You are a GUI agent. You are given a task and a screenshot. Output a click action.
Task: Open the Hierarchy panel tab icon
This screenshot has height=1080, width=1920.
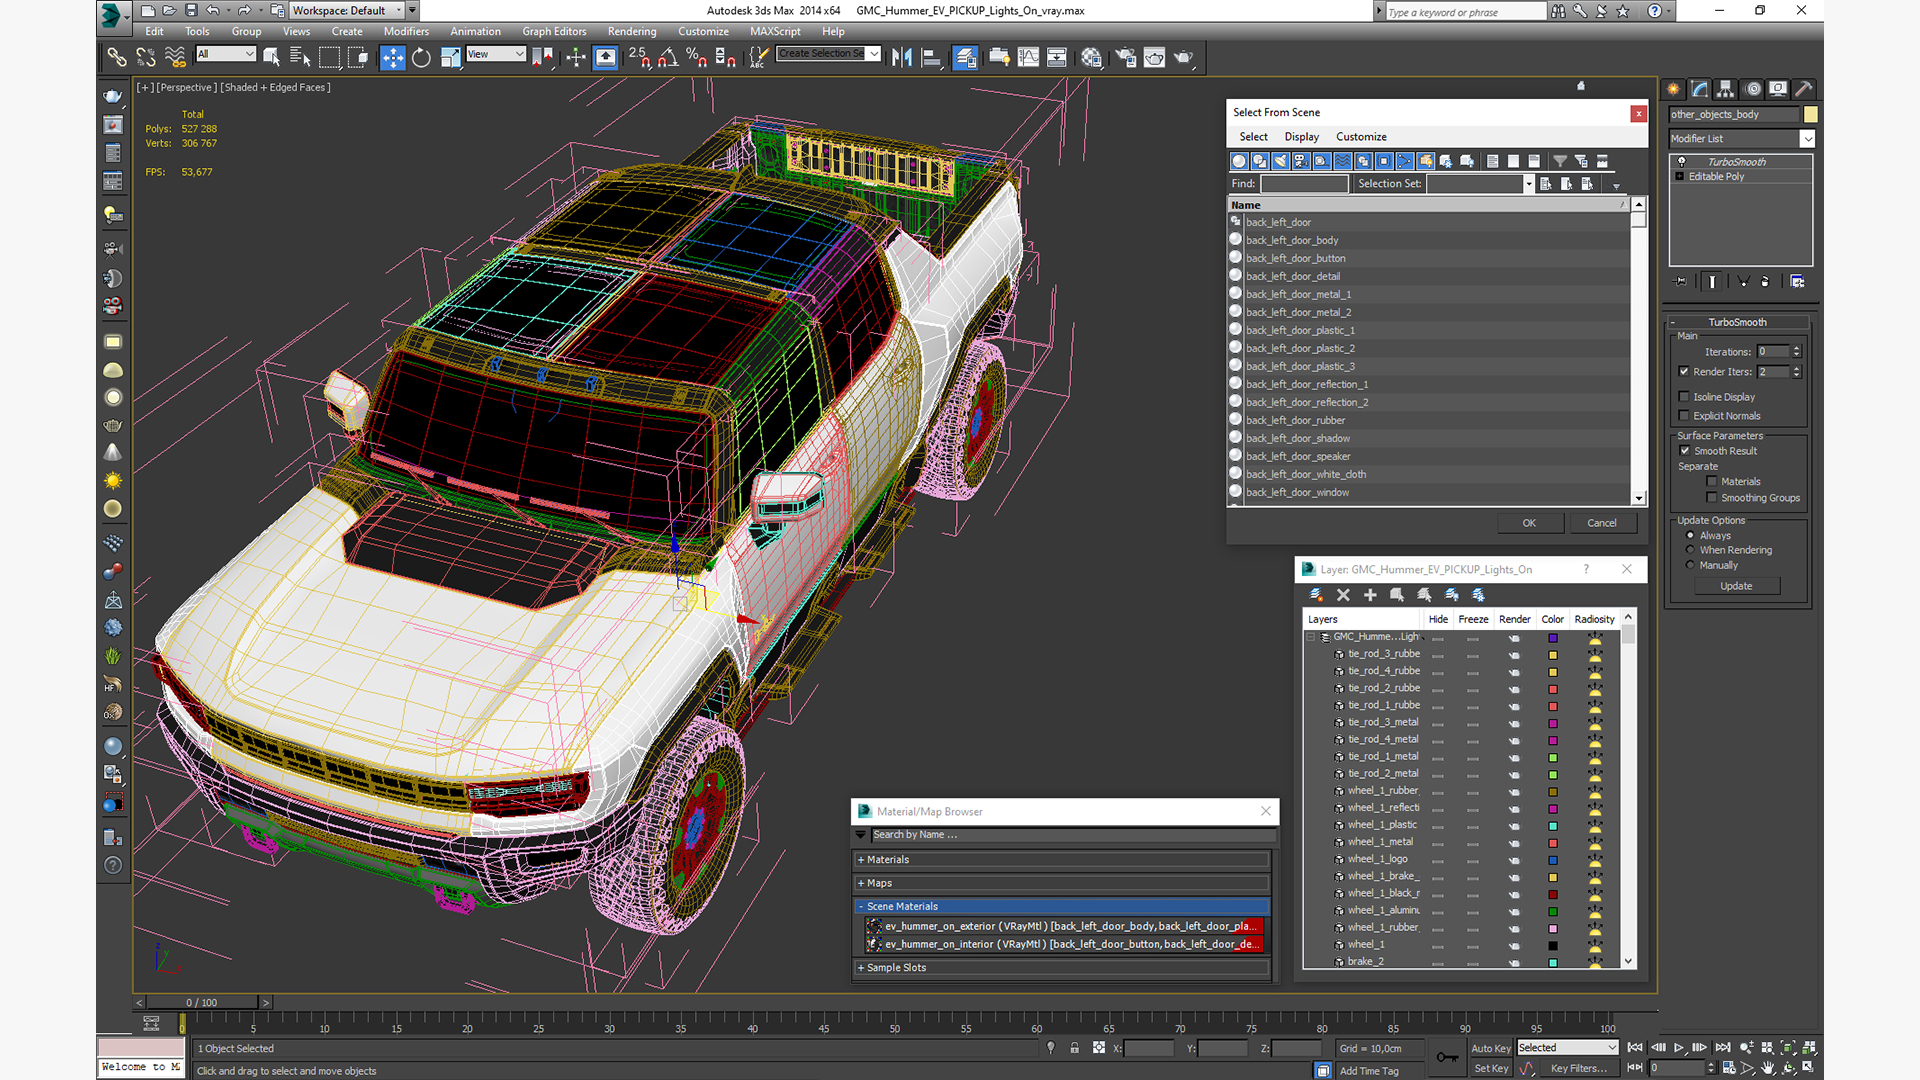pyautogui.click(x=1725, y=89)
